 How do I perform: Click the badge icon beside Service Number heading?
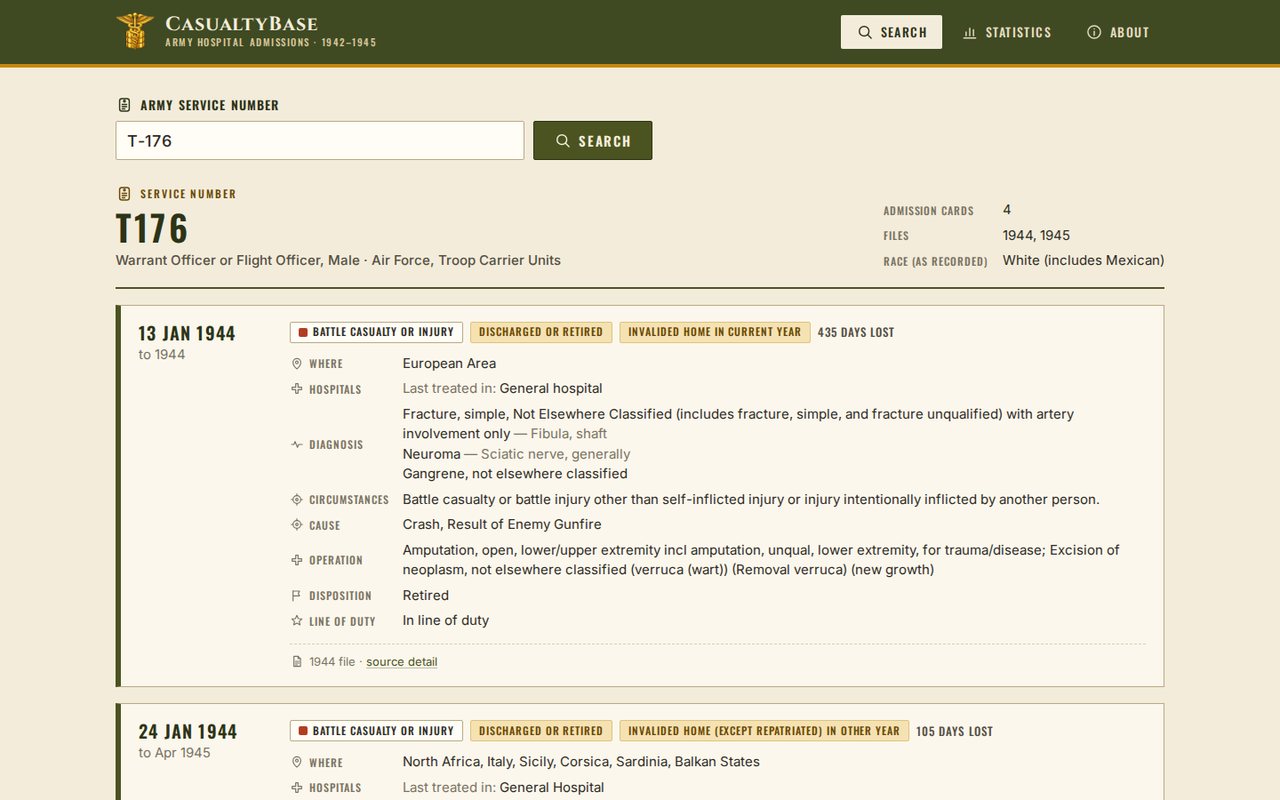[124, 194]
